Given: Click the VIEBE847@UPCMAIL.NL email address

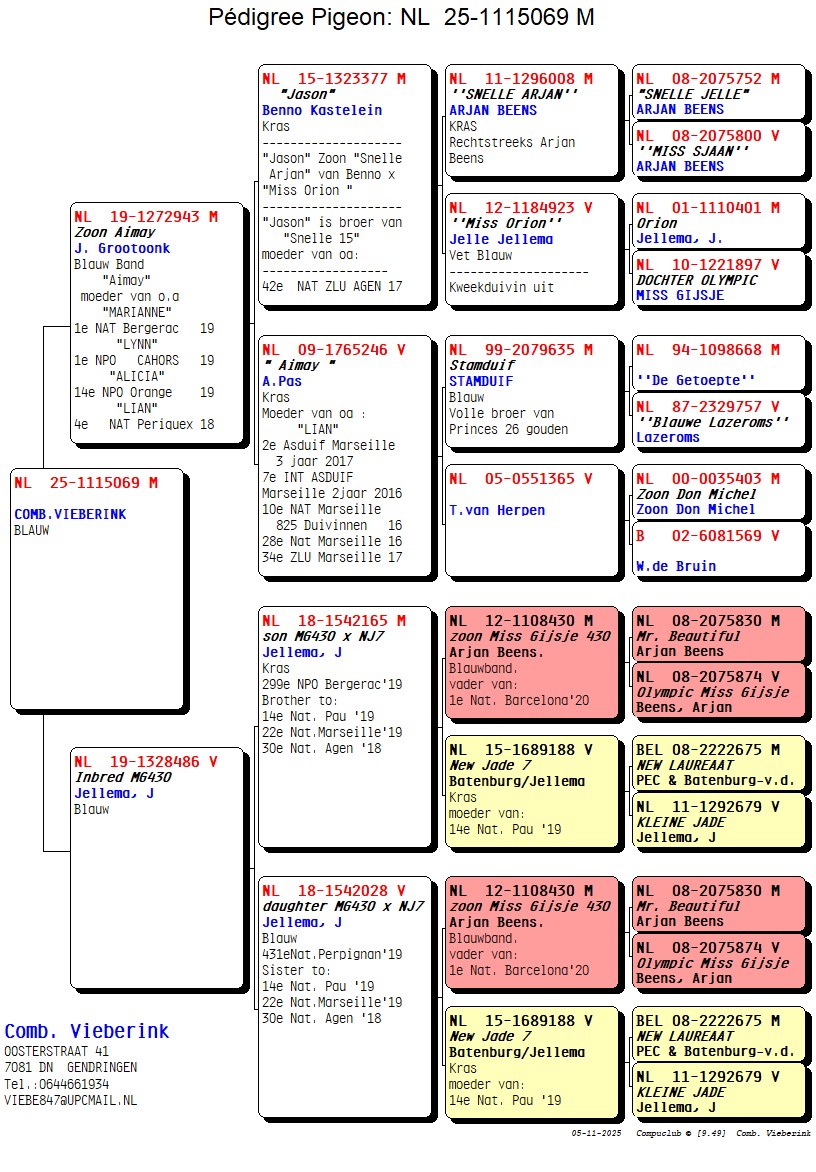Looking at the screenshot, I should coord(71,1100).
